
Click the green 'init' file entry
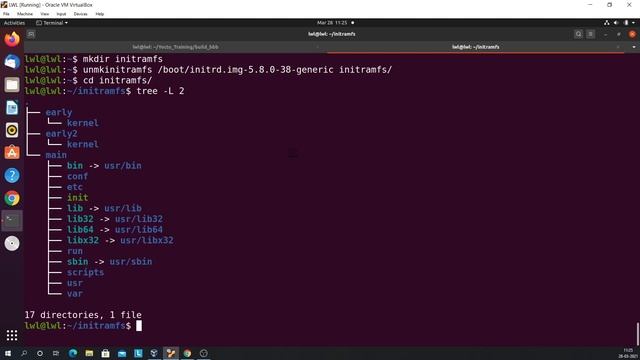pos(78,198)
